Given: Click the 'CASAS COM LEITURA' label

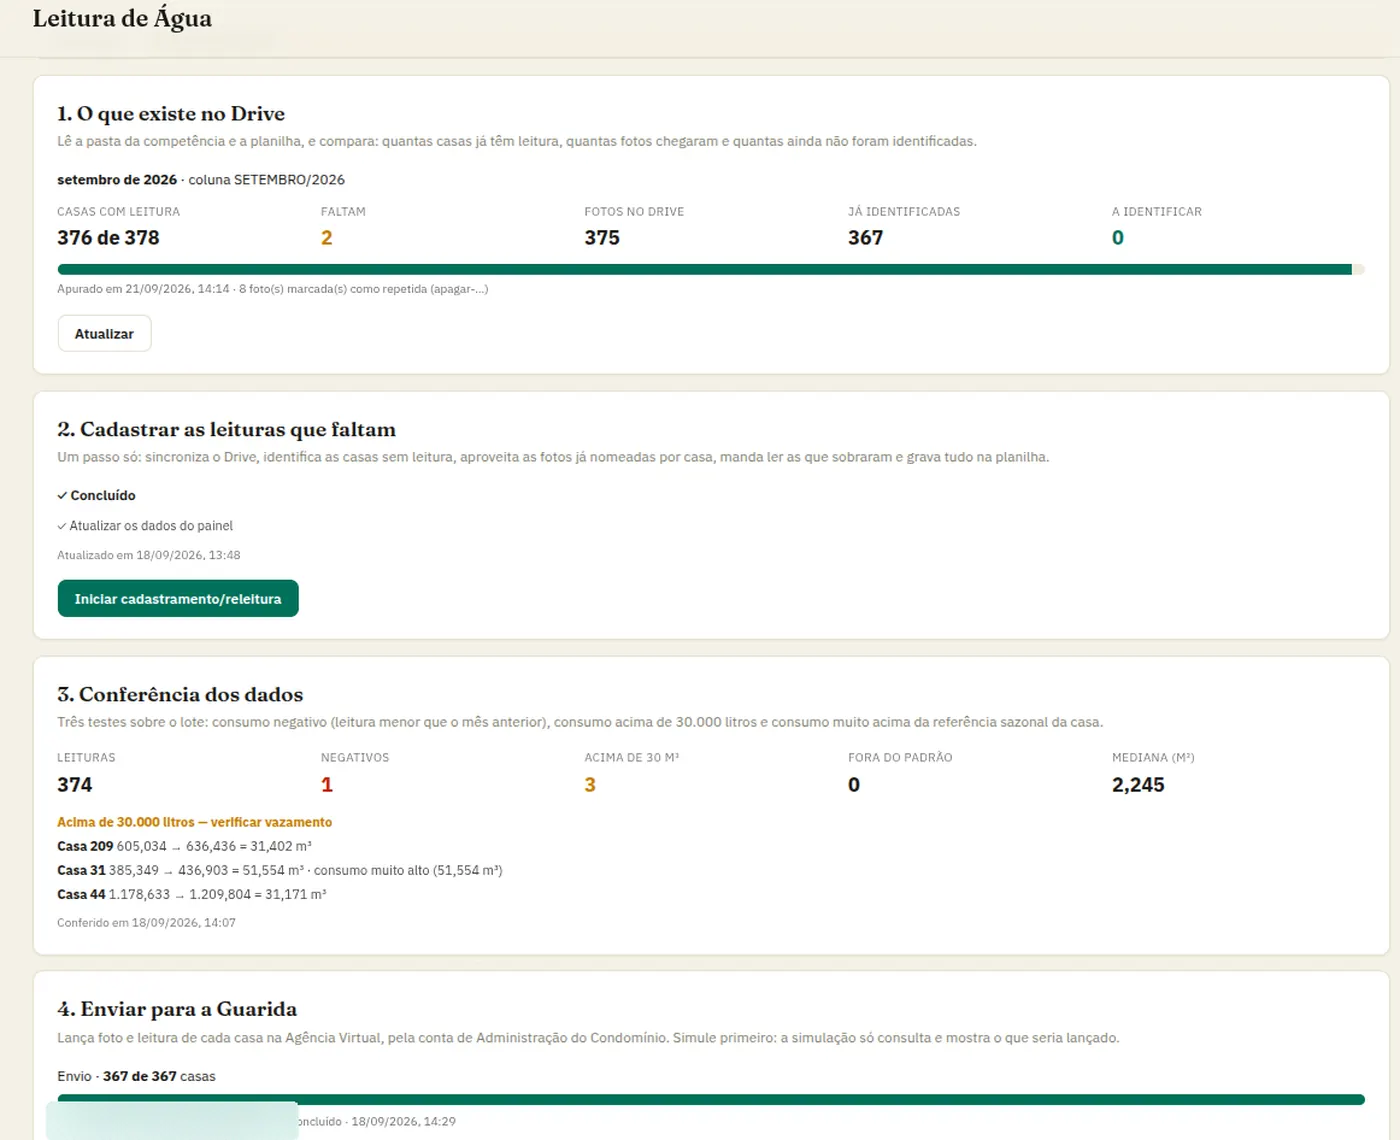Looking at the screenshot, I should [119, 212].
